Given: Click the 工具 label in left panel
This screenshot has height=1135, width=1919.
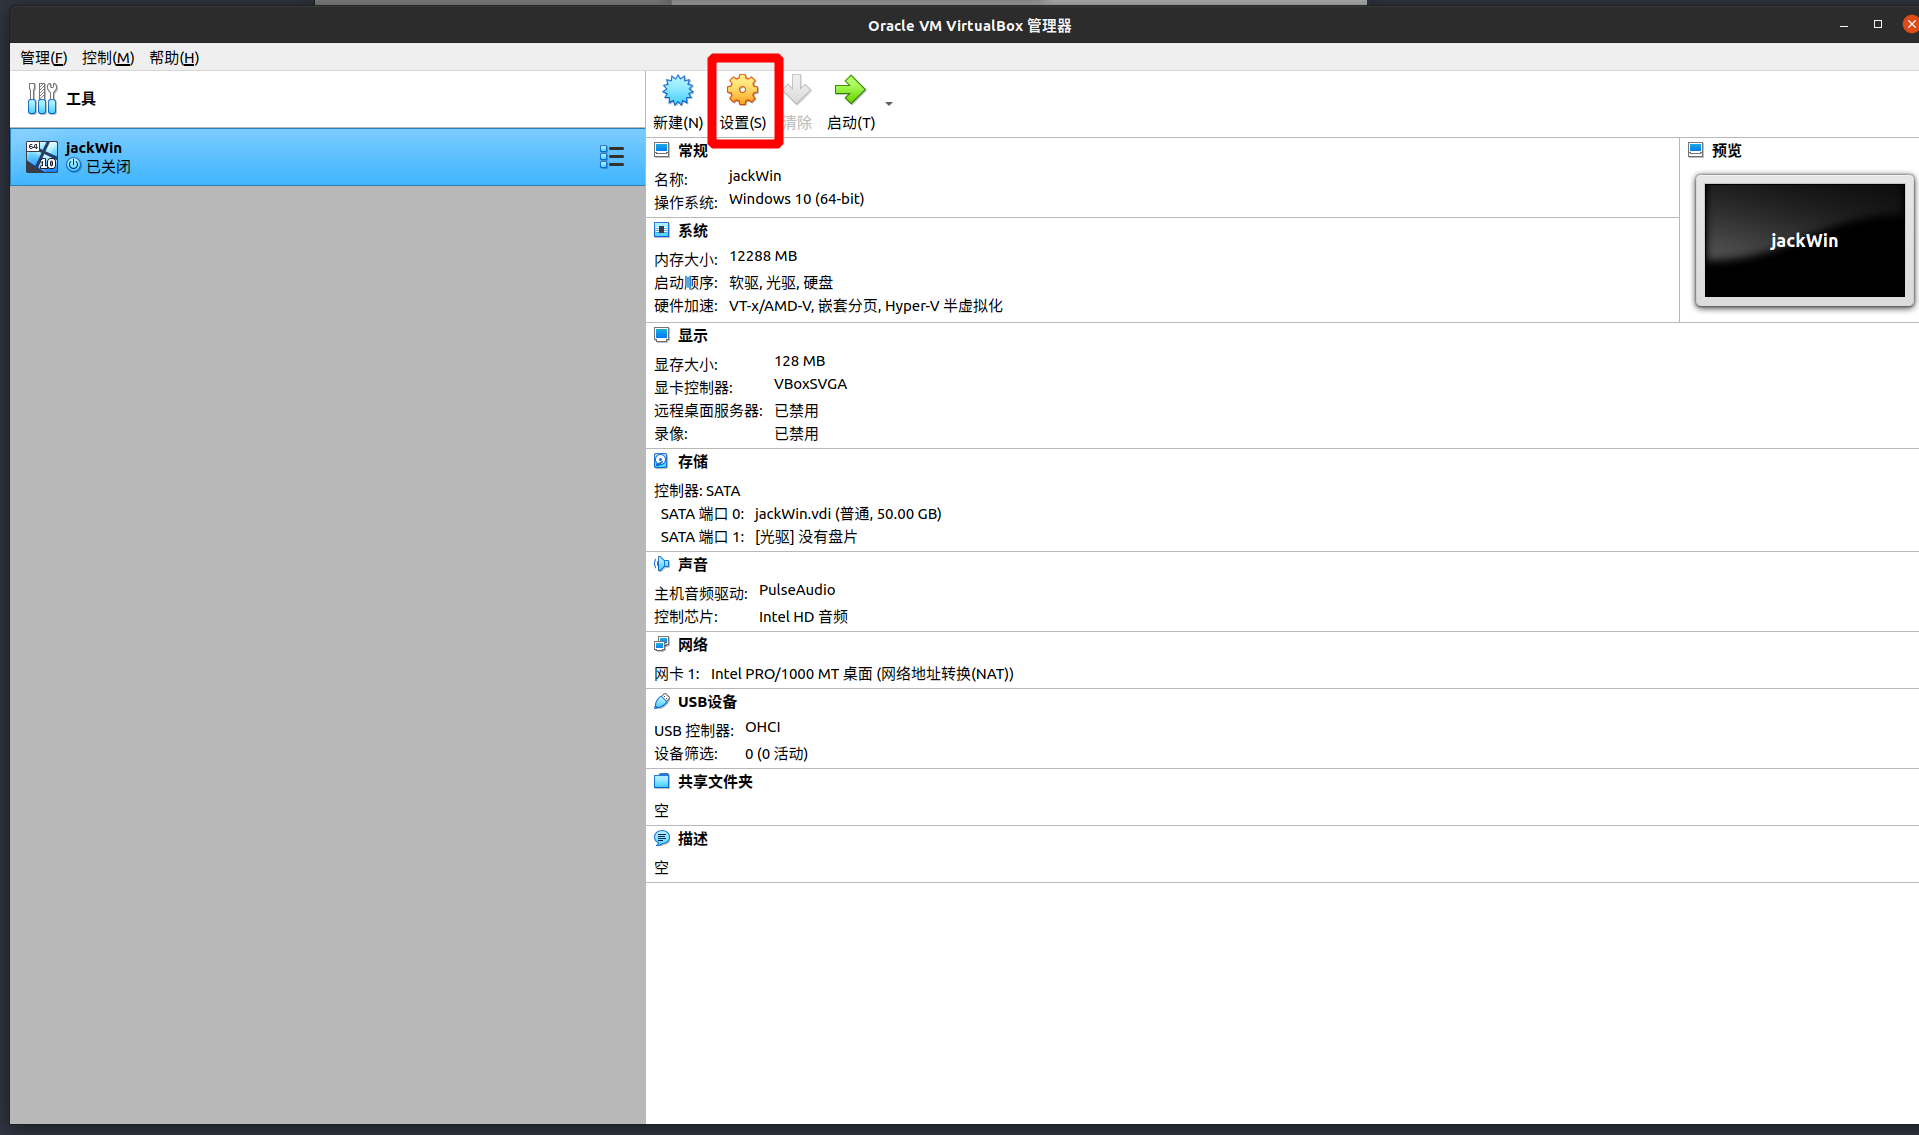Looking at the screenshot, I should pos(81,99).
